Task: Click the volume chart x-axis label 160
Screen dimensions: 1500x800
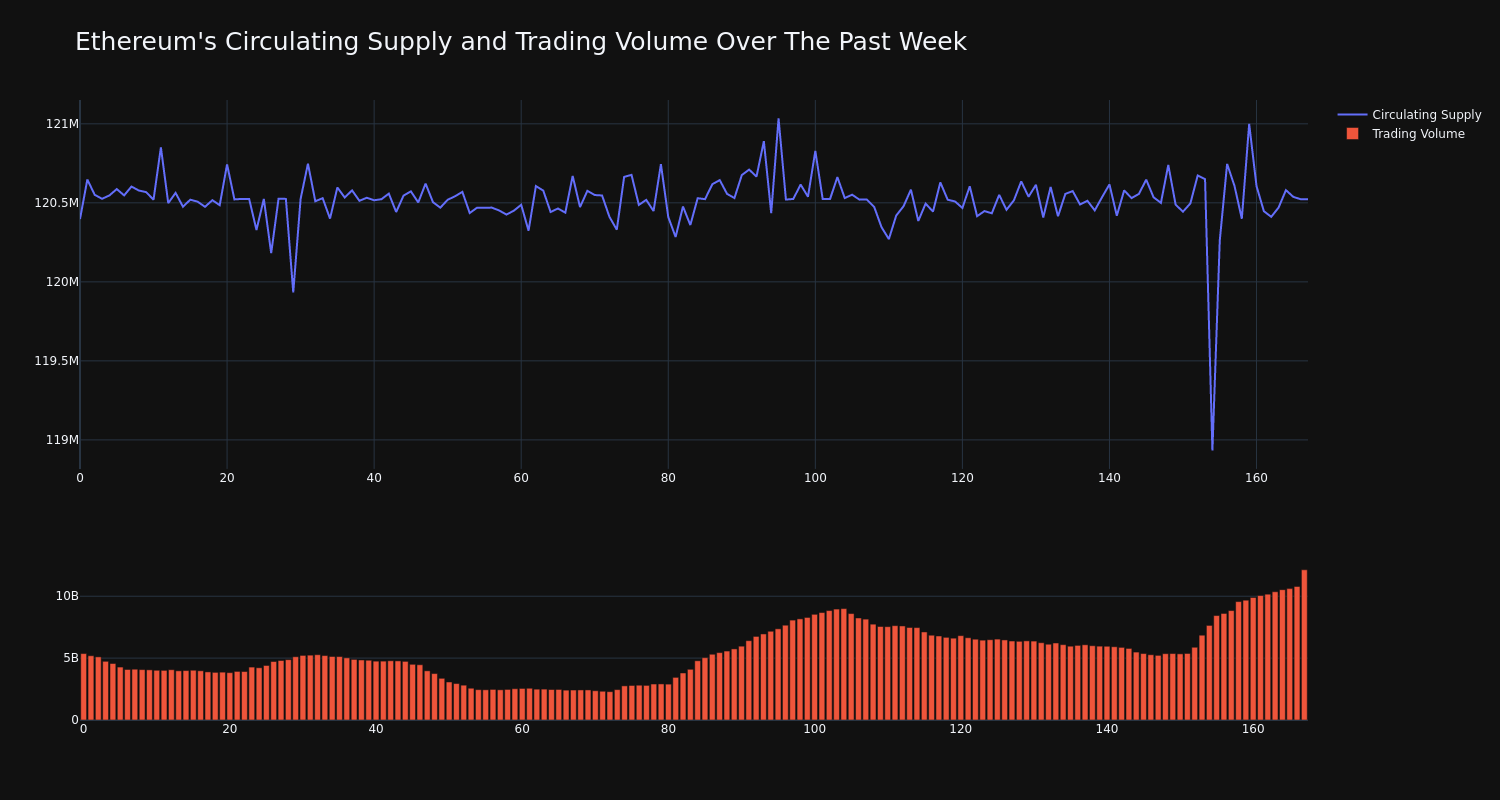Action: coord(1253,729)
